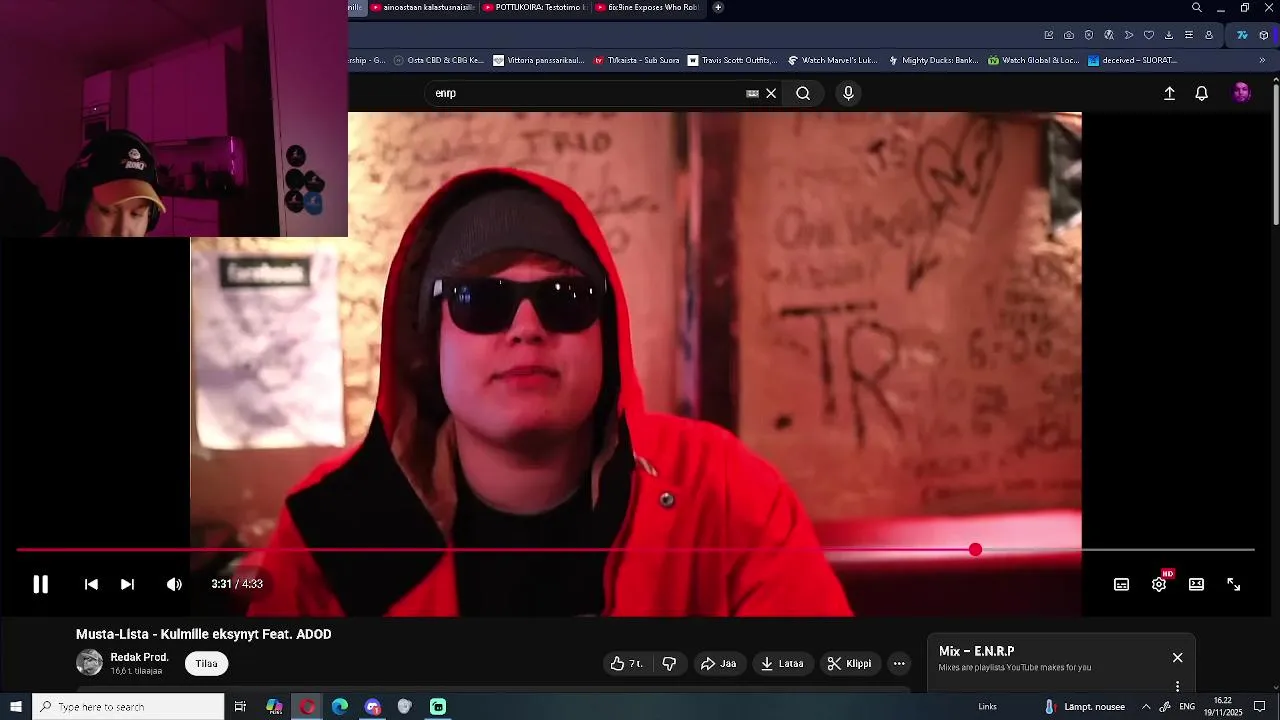This screenshot has width=1280, height=720.
Task: Open TVkaista - Sub Suora bookmark
Action: tap(637, 60)
